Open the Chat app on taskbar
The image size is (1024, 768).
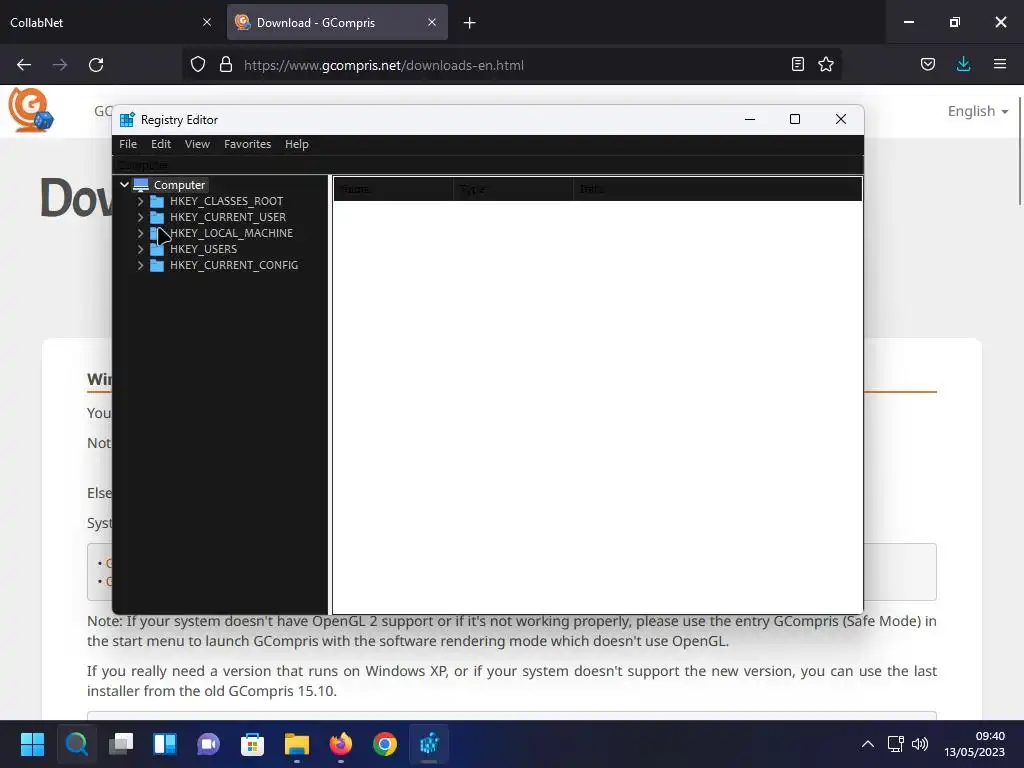click(208, 744)
